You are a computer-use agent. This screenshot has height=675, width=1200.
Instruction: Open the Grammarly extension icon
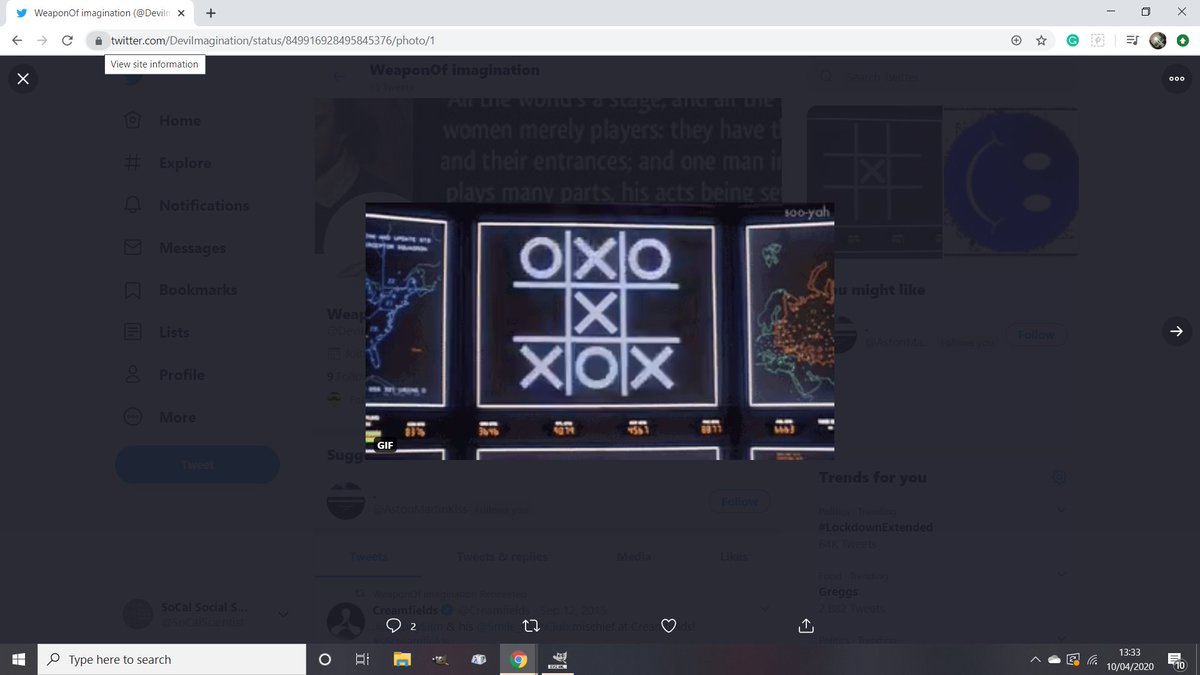[x=1072, y=41]
